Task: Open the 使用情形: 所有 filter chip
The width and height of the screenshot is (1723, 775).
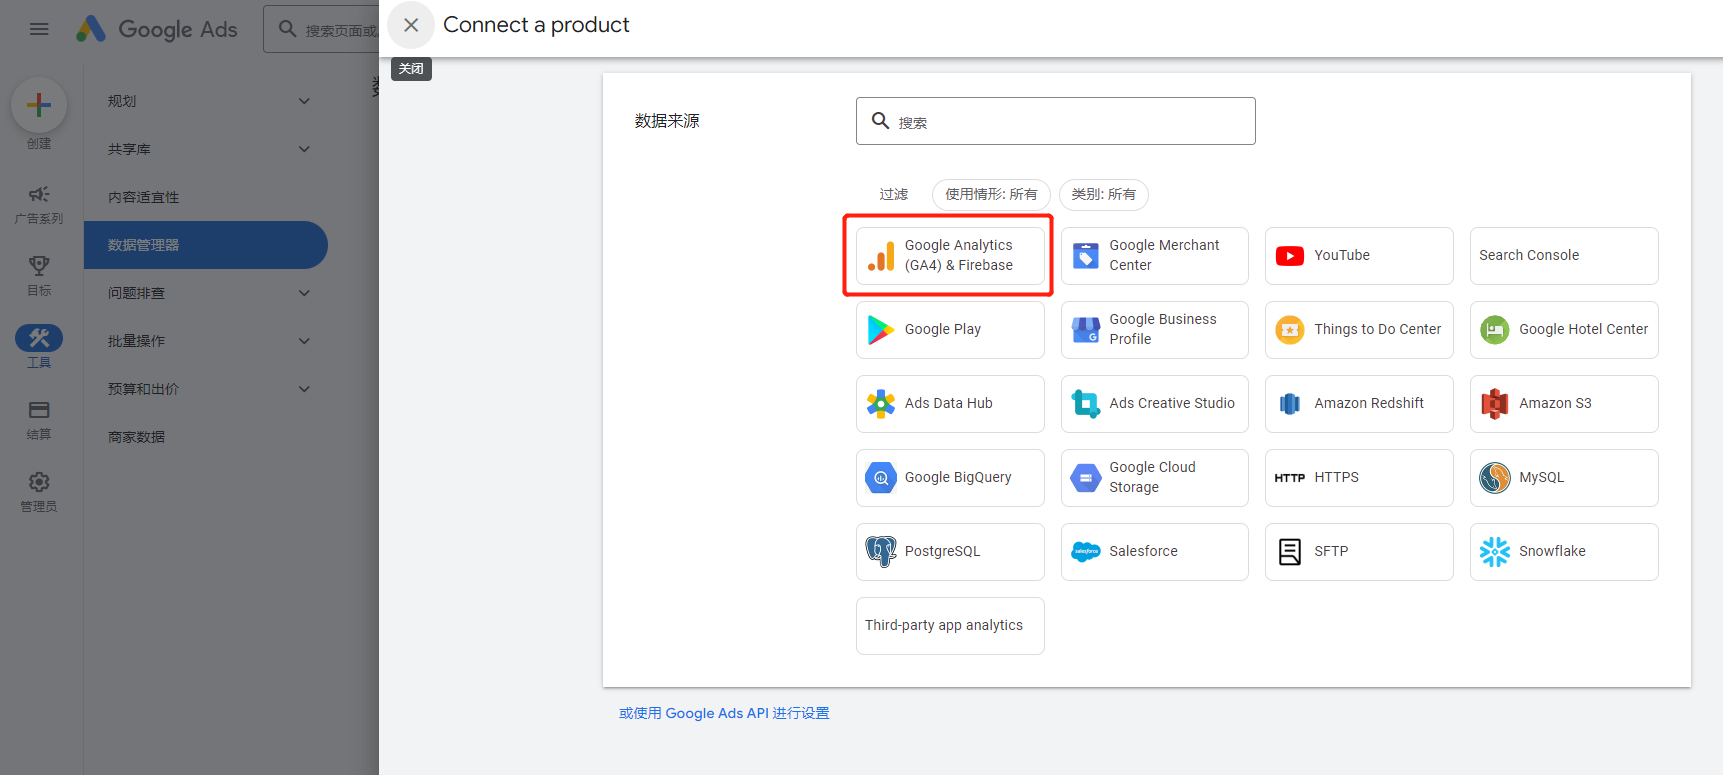Action: (x=991, y=195)
